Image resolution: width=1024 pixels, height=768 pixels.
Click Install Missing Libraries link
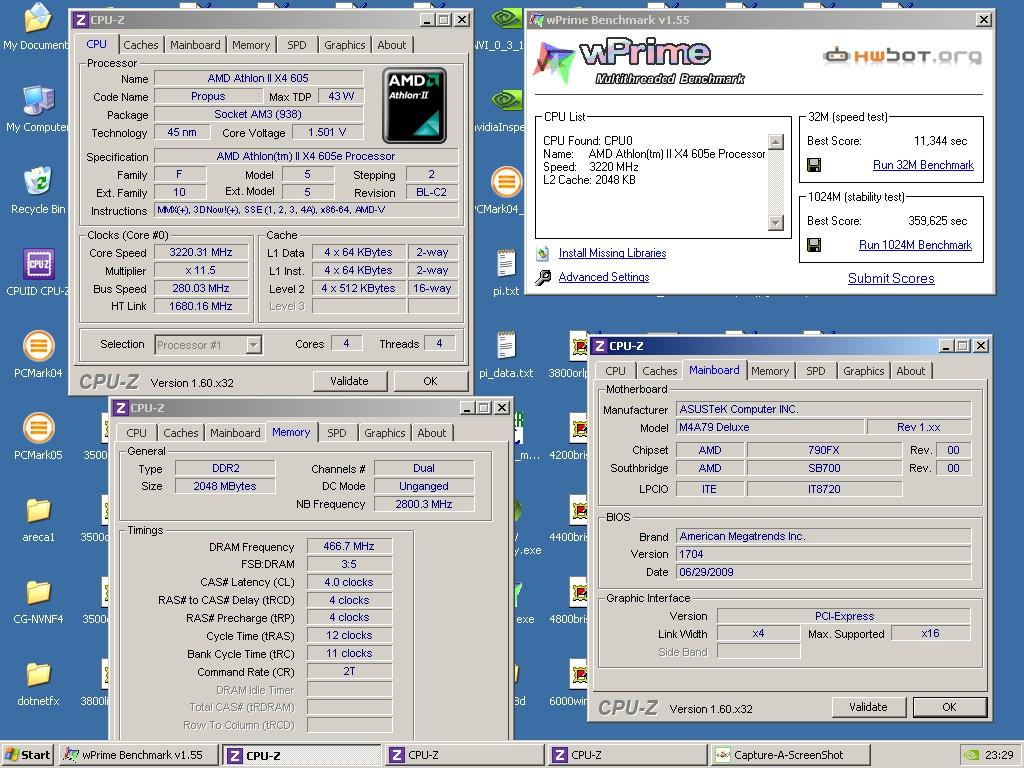[612, 253]
